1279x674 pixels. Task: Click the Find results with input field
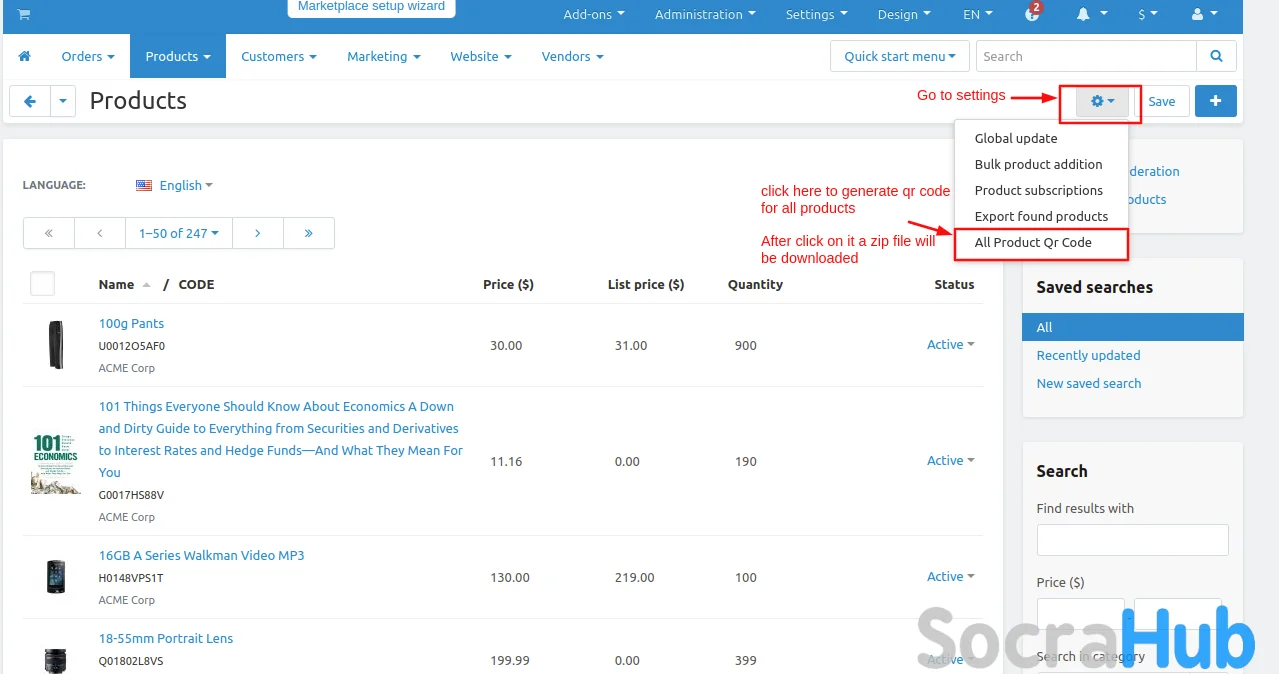[x=1132, y=540]
